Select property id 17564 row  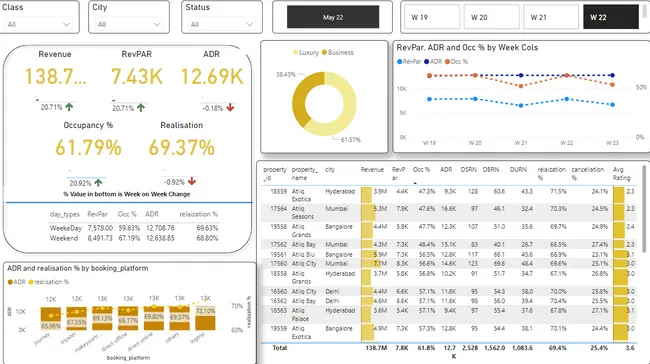449,212
